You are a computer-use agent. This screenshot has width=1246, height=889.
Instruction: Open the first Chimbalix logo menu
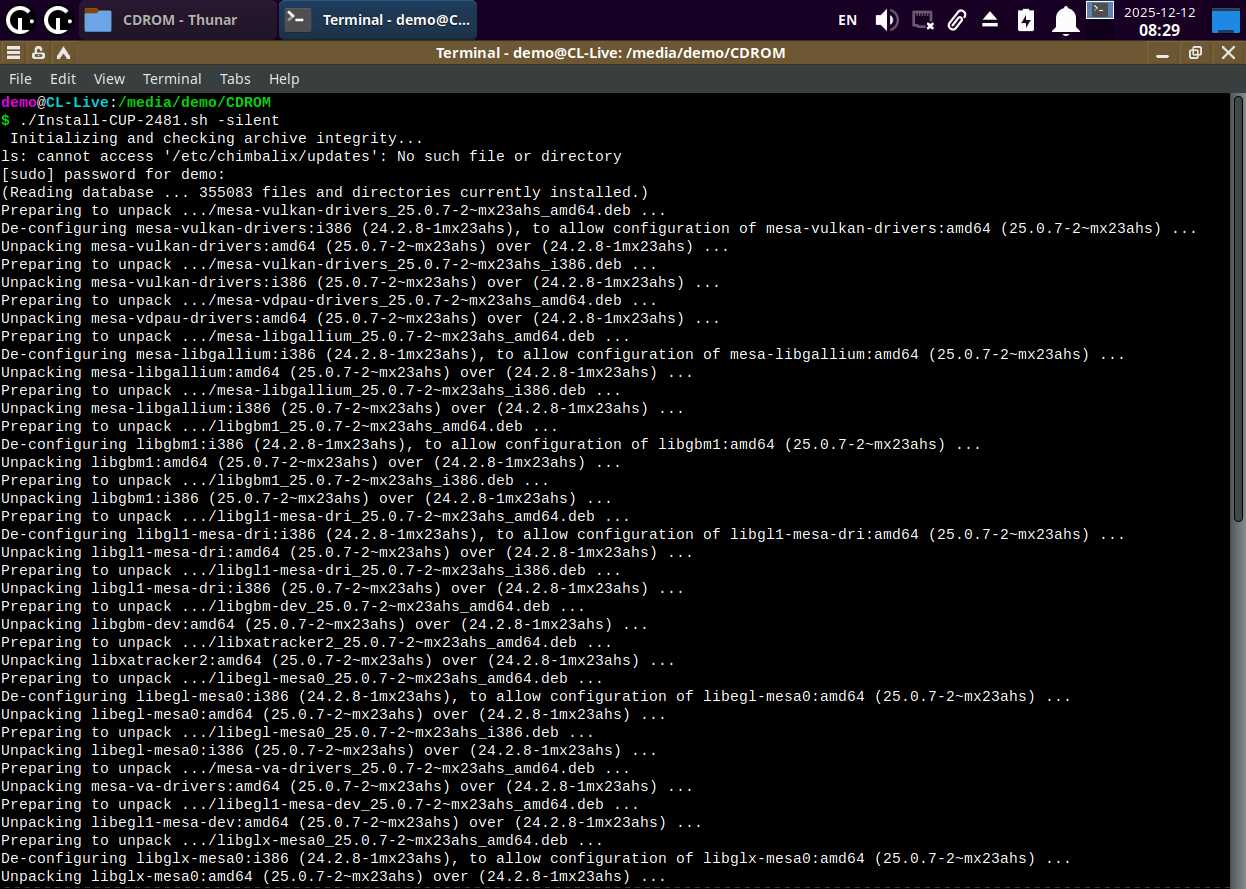19,19
